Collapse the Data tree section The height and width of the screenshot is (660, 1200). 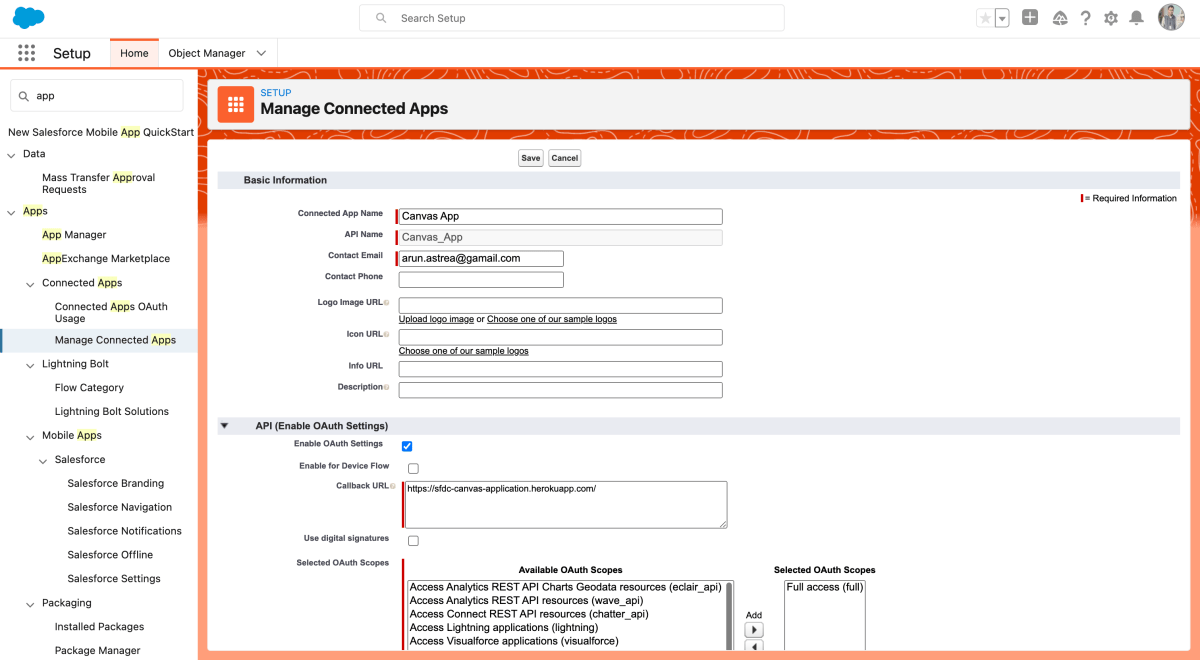(x=11, y=154)
